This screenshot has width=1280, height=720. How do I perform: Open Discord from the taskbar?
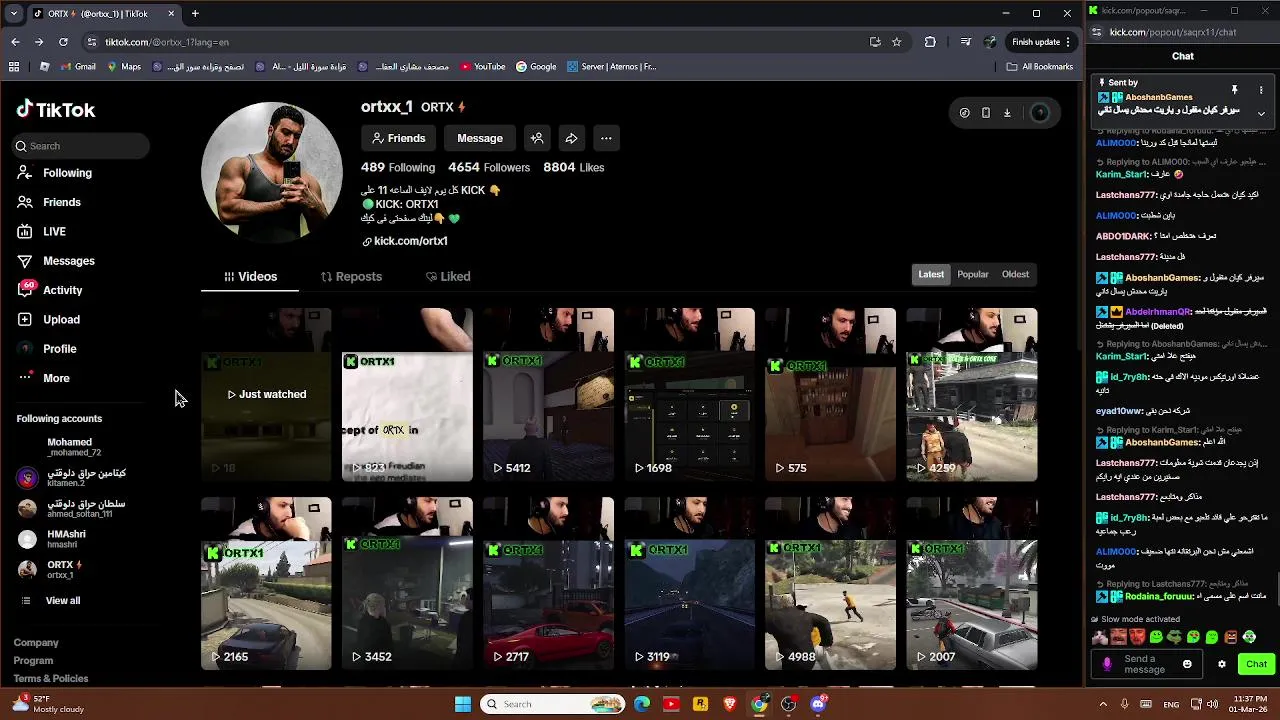click(818, 704)
